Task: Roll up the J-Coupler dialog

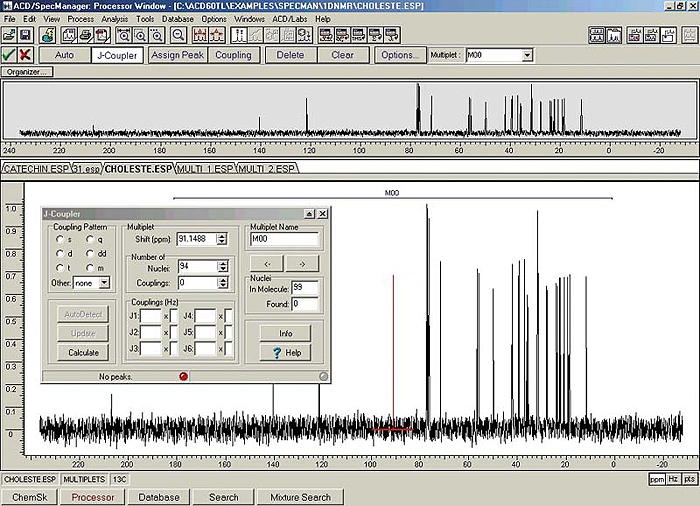Action: [309, 214]
